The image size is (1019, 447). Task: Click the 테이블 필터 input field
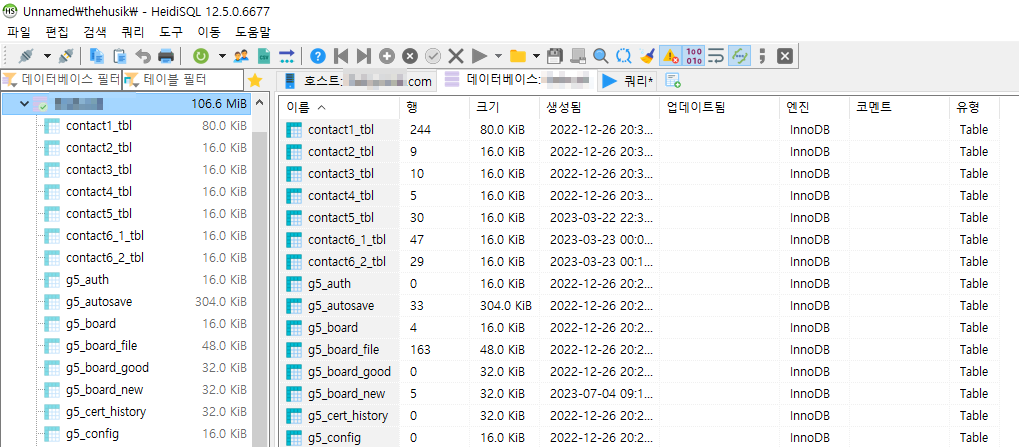click(x=183, y=80)
